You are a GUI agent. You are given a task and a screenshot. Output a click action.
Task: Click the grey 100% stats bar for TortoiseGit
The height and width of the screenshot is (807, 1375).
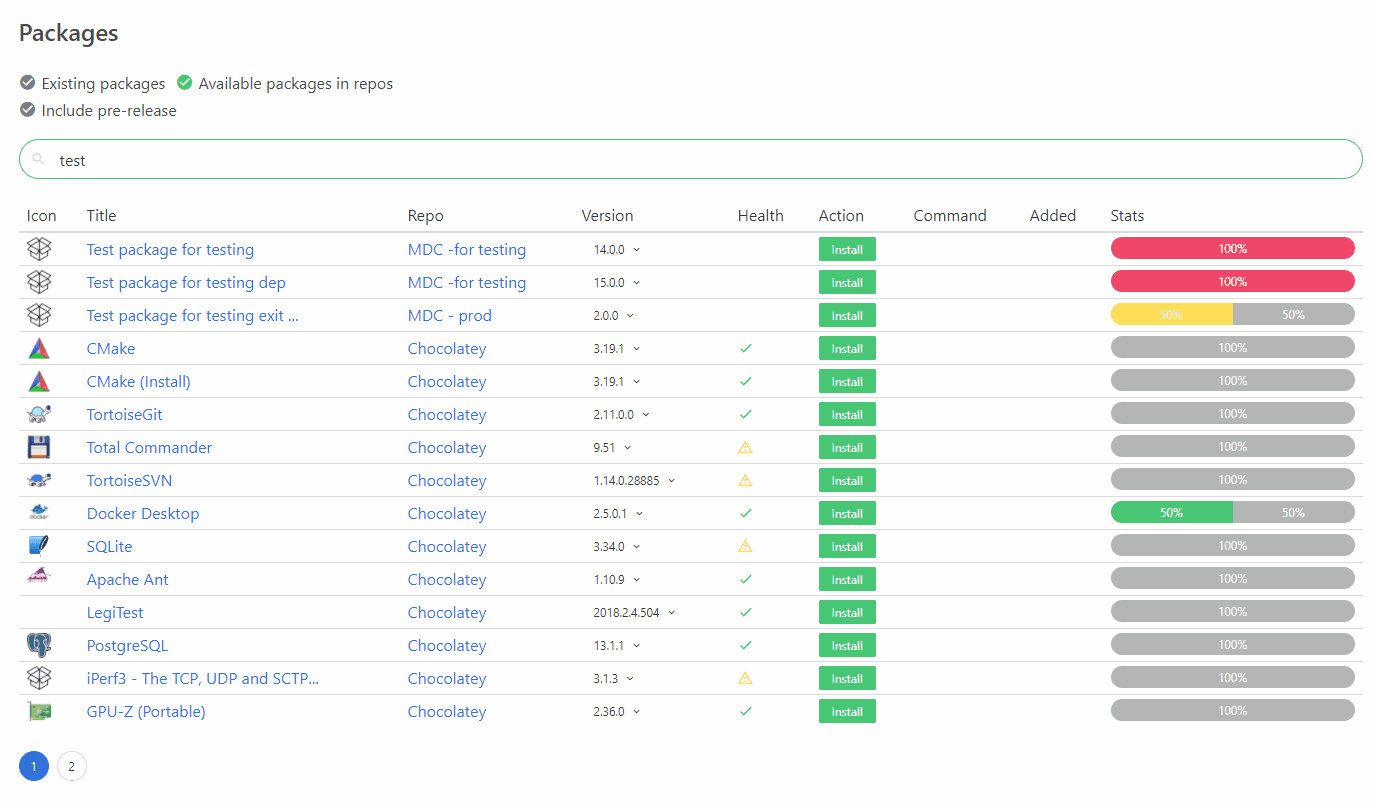coord(1233,414)
